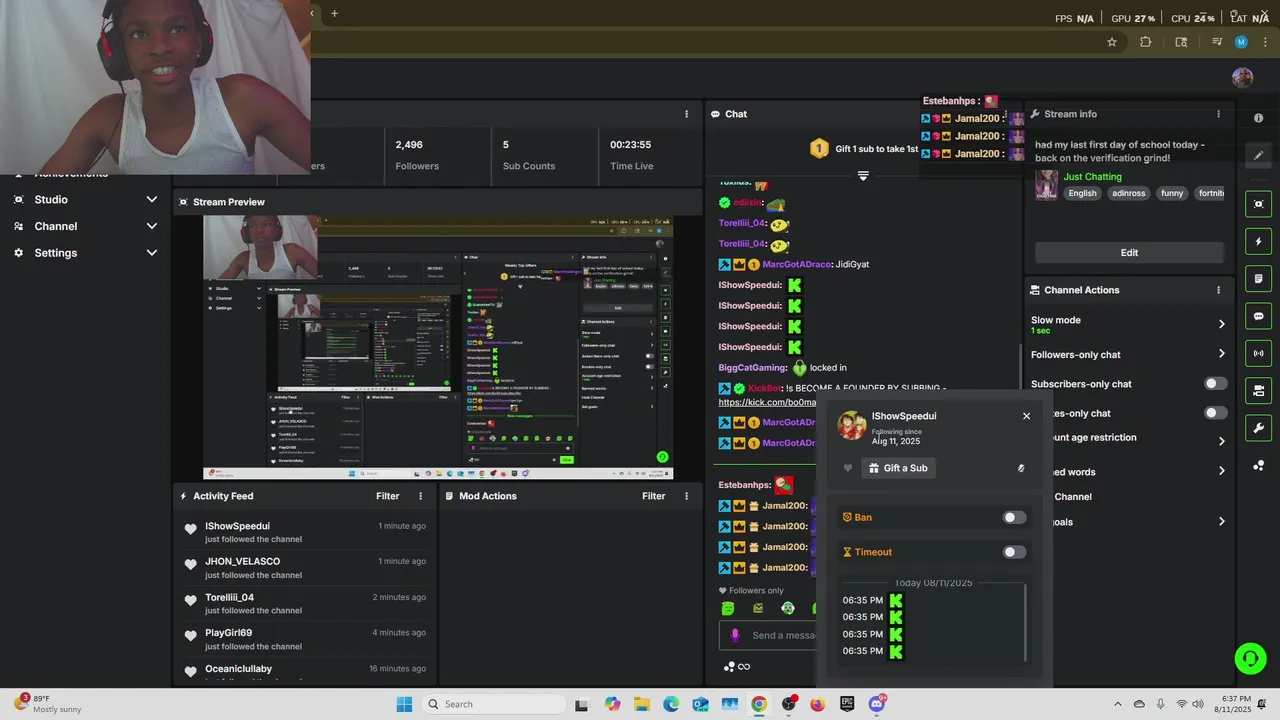Screen dimensions: 1280x720
Task: Open Followers-only chat options arrow
Action: click(1221, 354)
